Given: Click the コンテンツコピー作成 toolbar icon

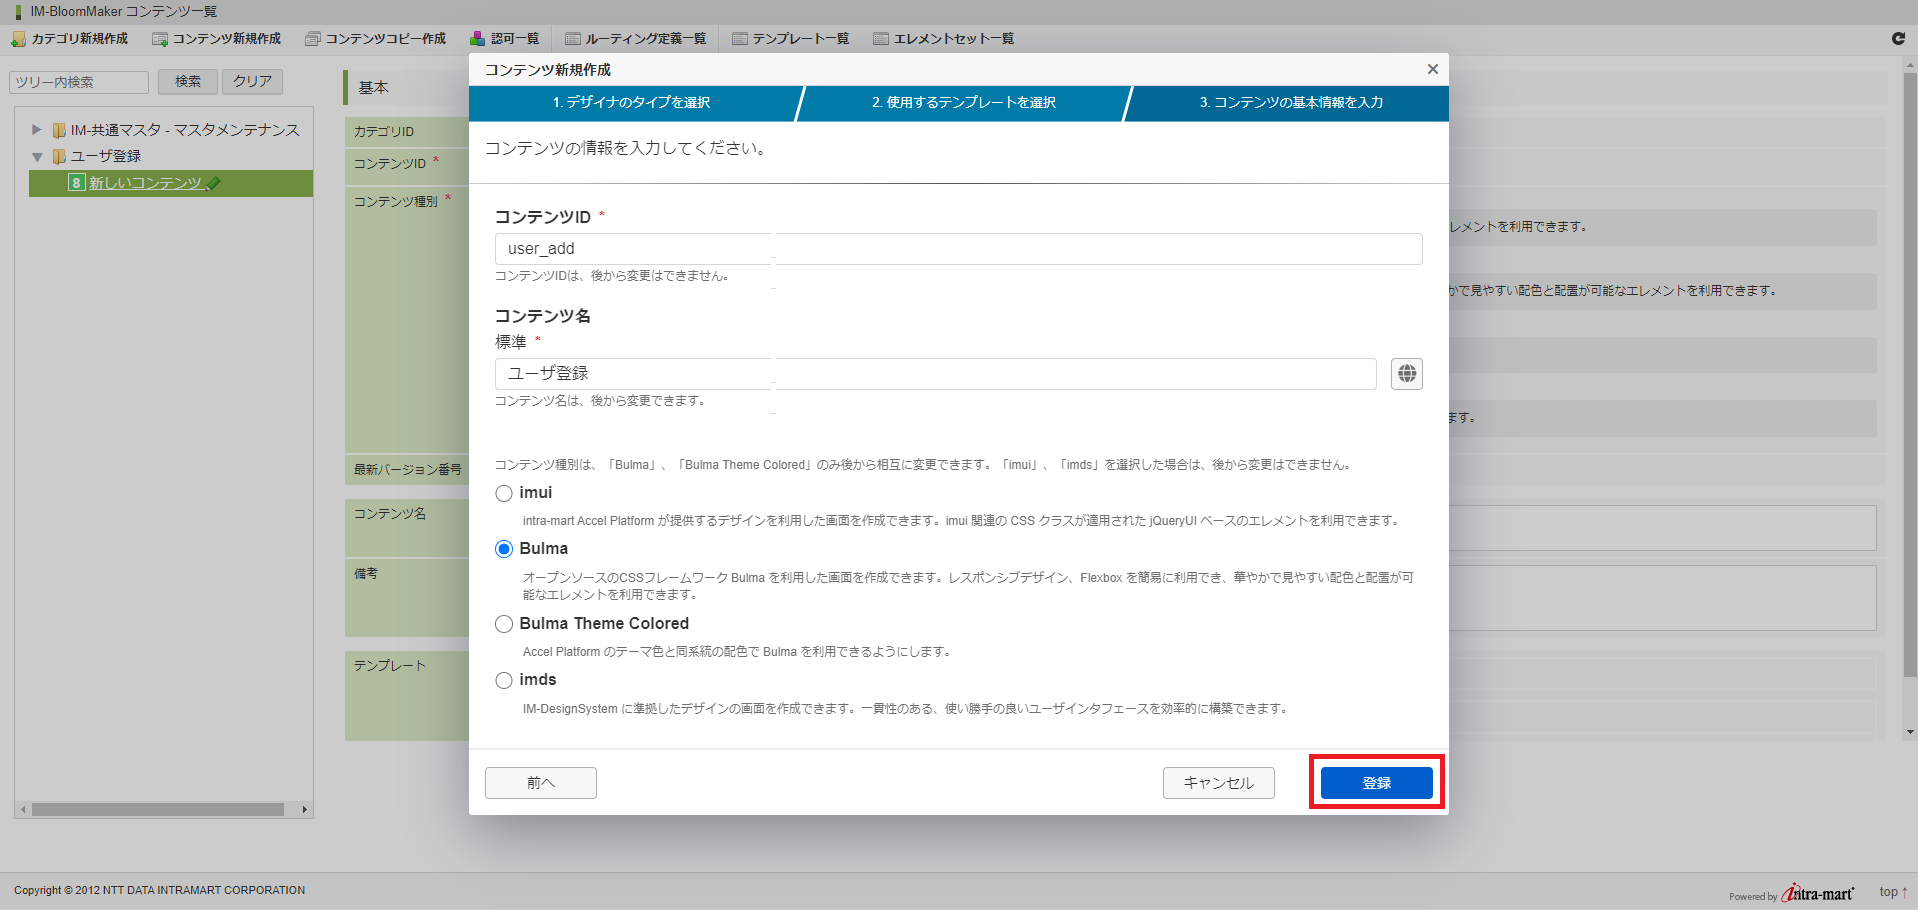Looking at the screenshot, I should [313, 39].
